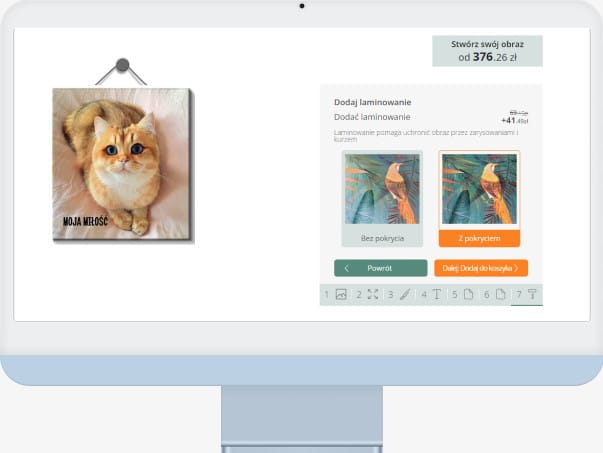Click the 'Stwórz swój obraz' price box
The image size is (603, 453).
click(x=487, y=51)
